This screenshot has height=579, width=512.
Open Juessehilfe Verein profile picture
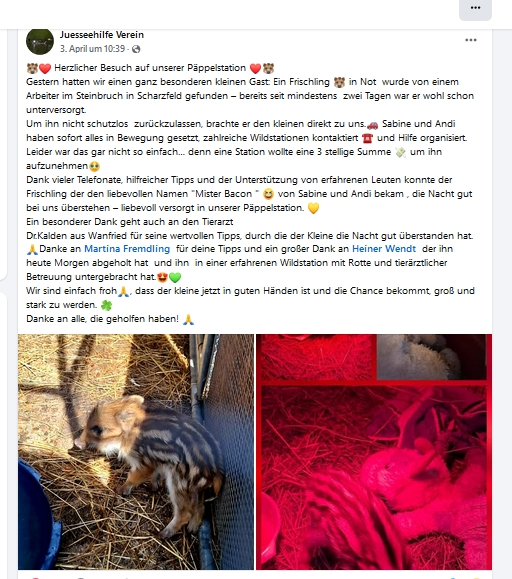coord(40,41)
